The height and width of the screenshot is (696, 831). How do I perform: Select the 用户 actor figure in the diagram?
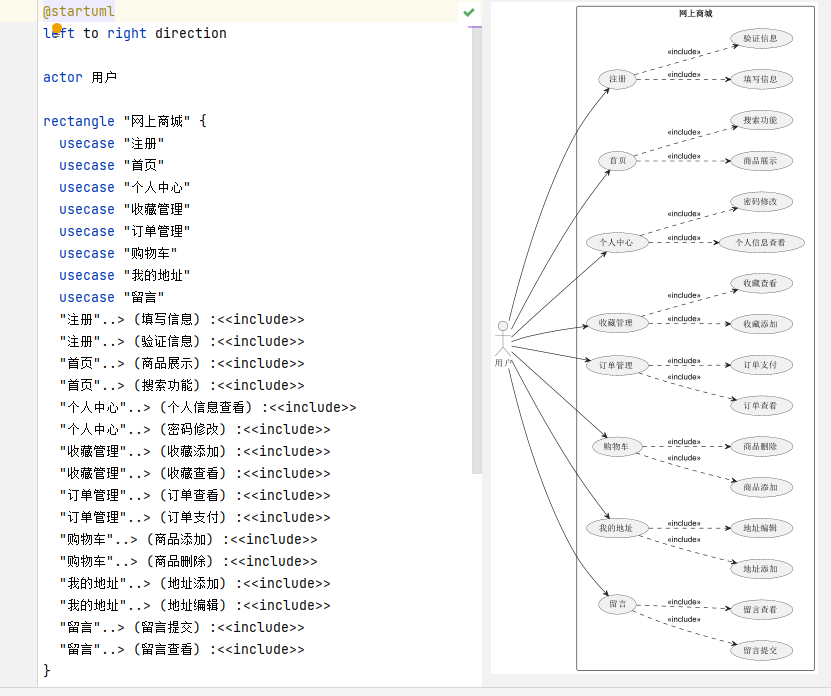(x=503, y=343)
